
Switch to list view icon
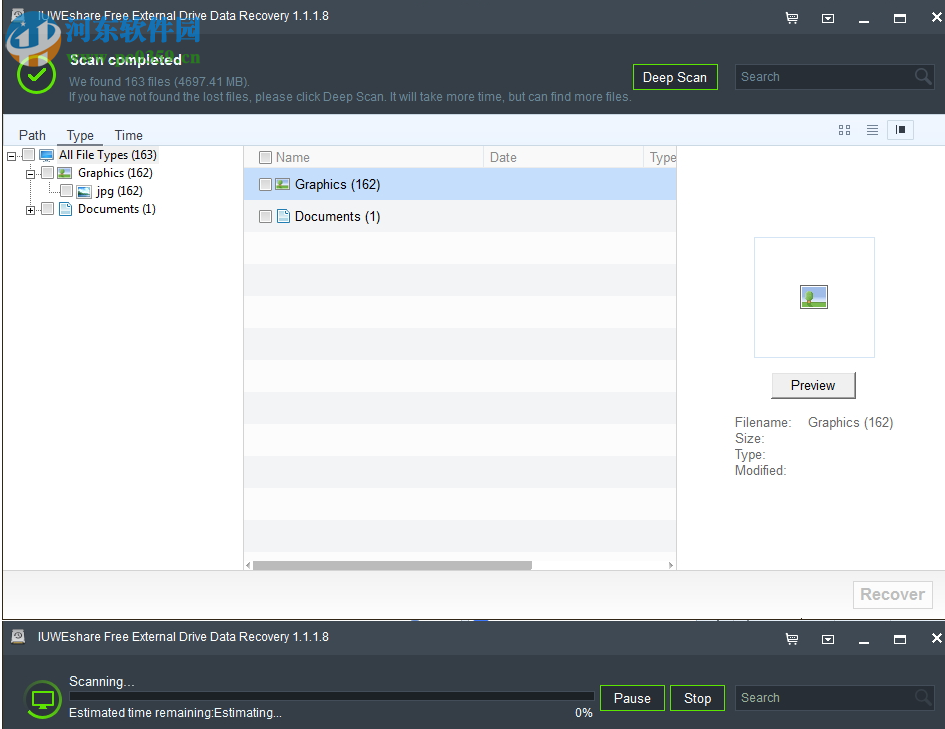[872, 130]
